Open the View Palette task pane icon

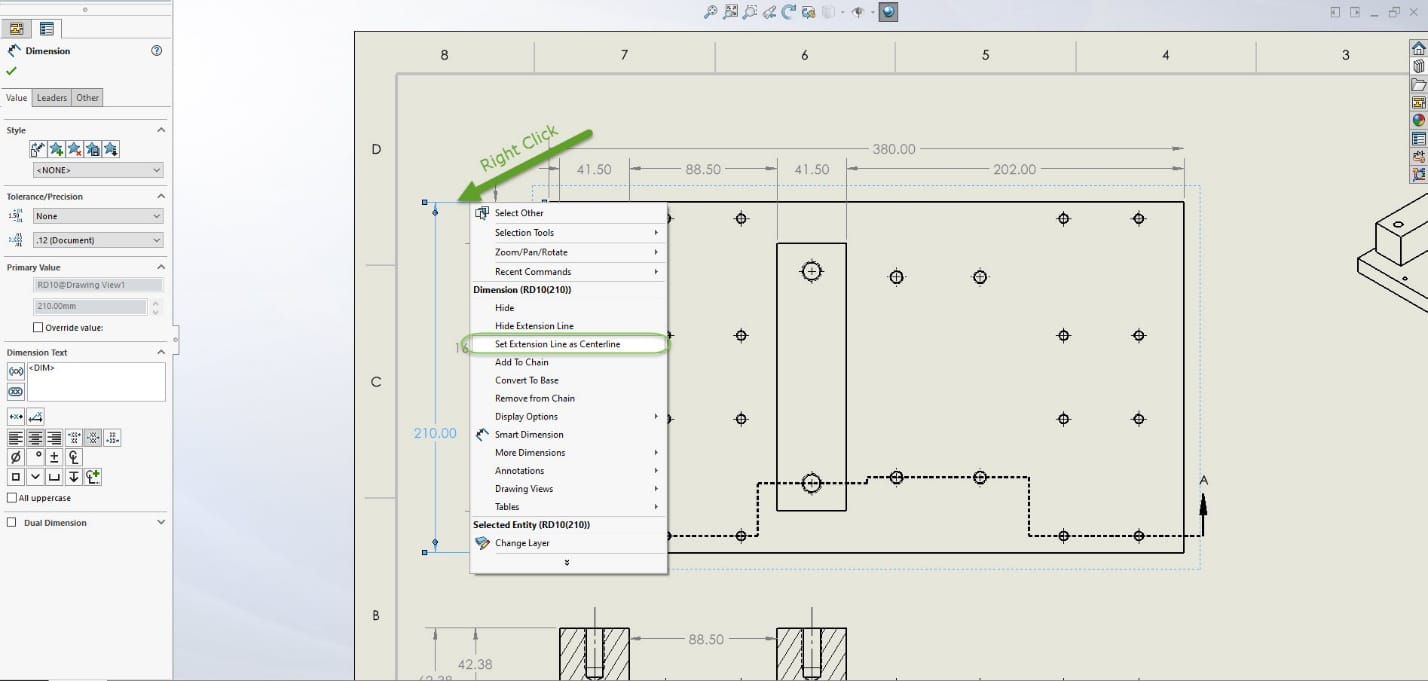click(x=1418, y=102)
